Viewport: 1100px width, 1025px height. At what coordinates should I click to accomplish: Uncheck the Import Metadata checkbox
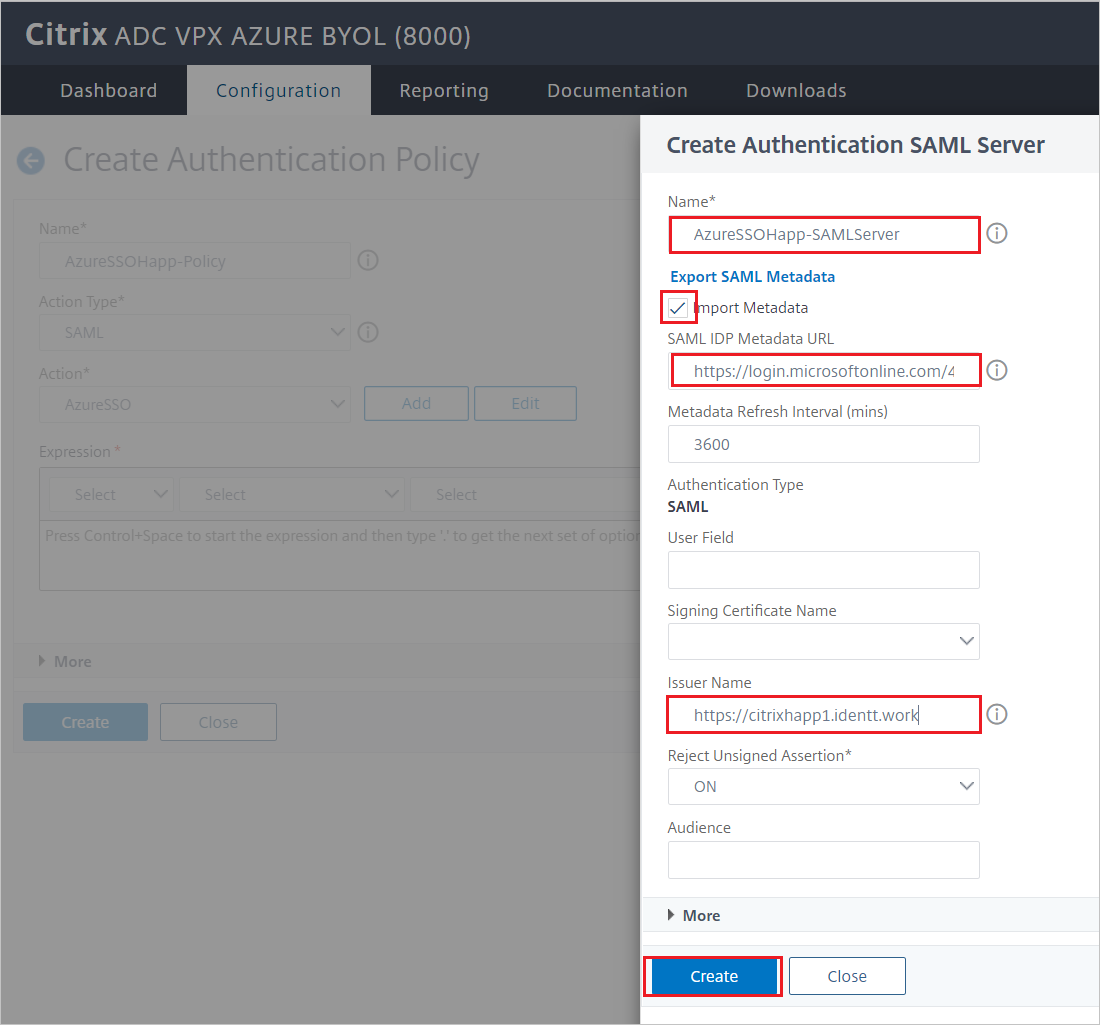(678, 307)
